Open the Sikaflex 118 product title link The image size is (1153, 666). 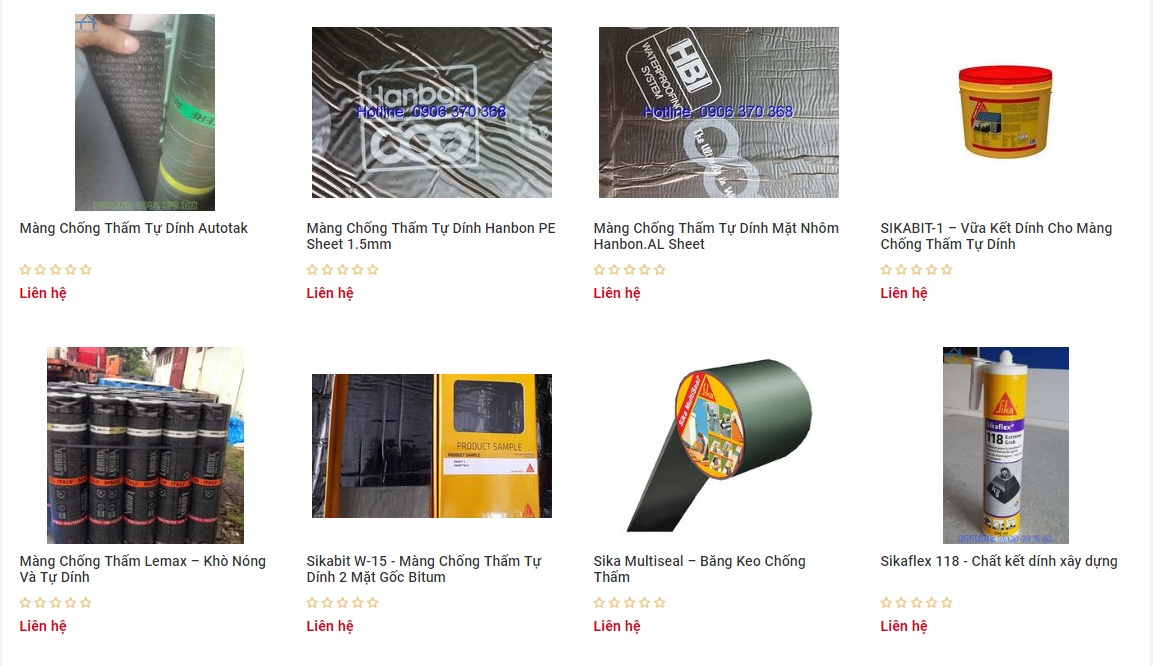(x=999, y=561)
